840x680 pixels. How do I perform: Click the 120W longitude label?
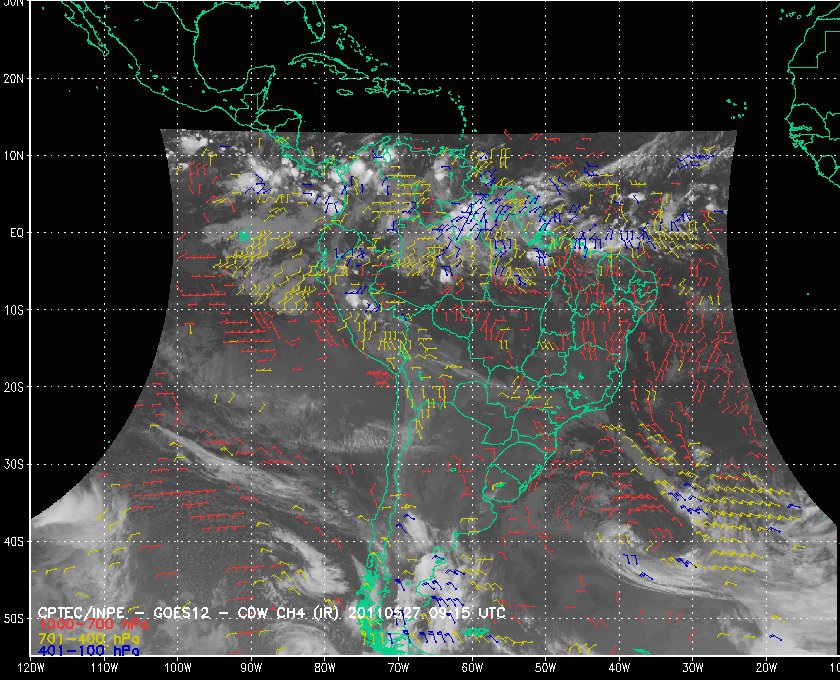click(x=32, y=668)
